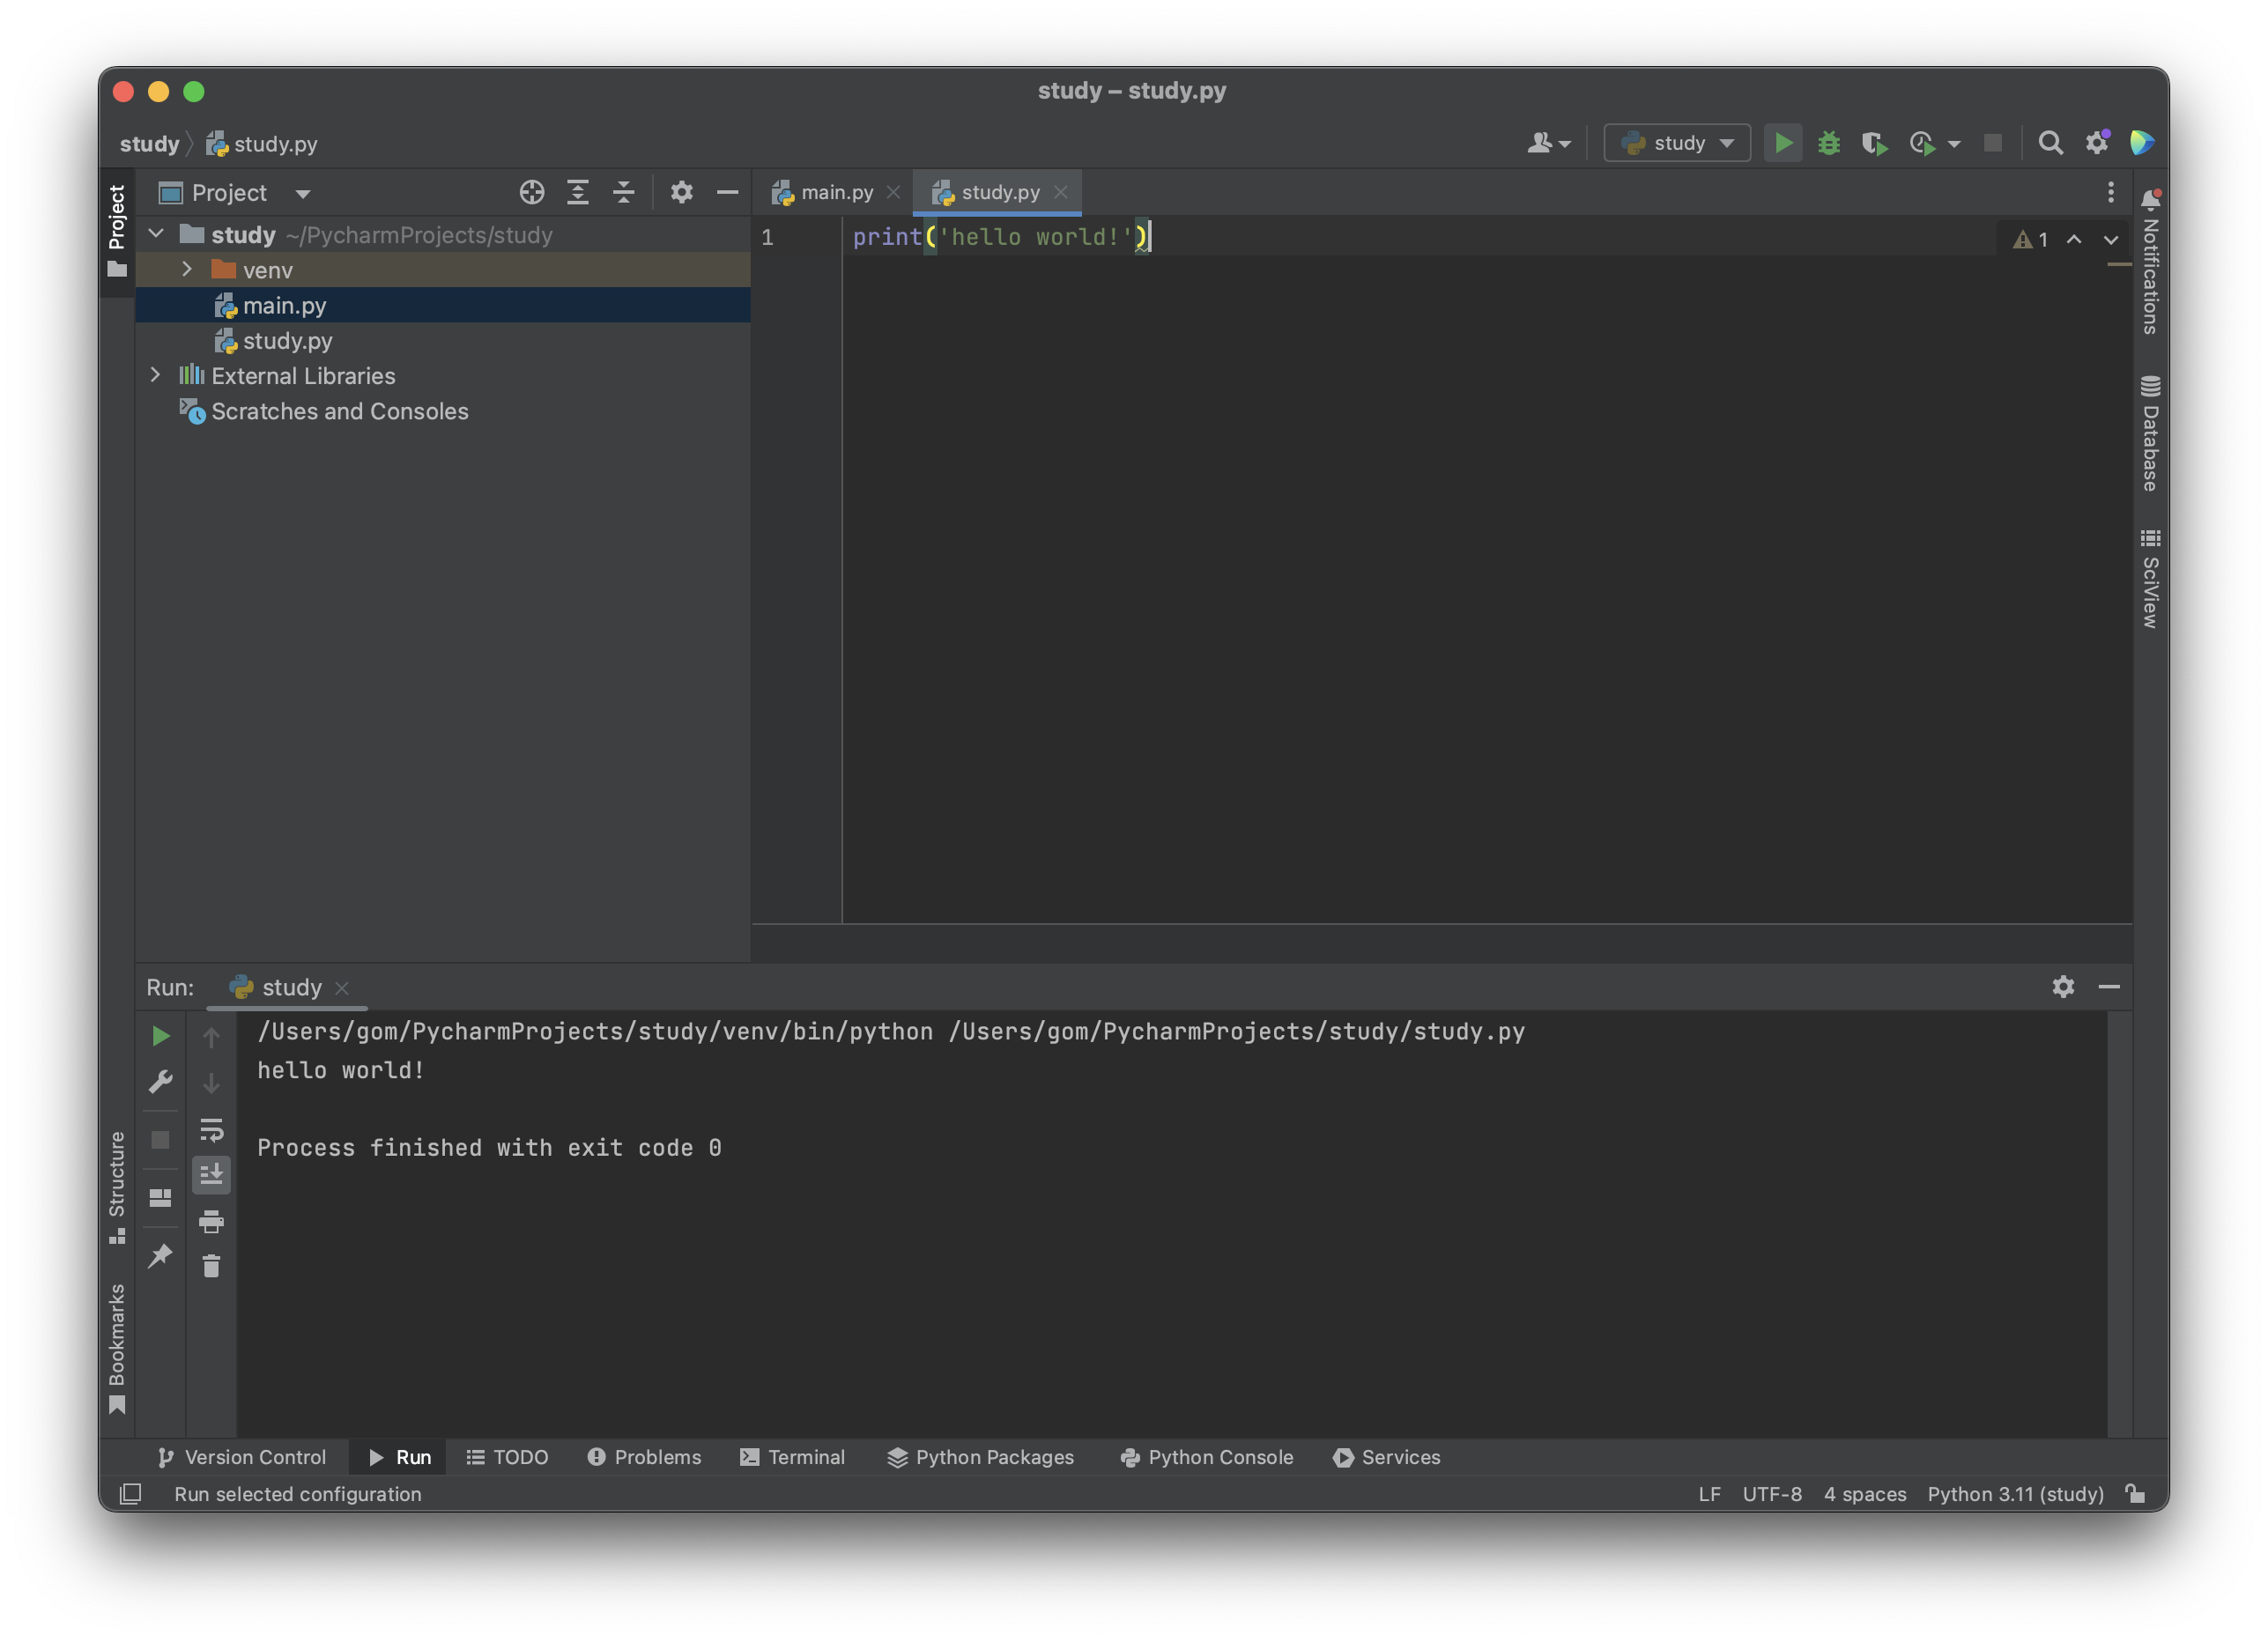
Task: Click Python 3.11 (study) interpreter in status bar
Action: coord(2015,1494)
